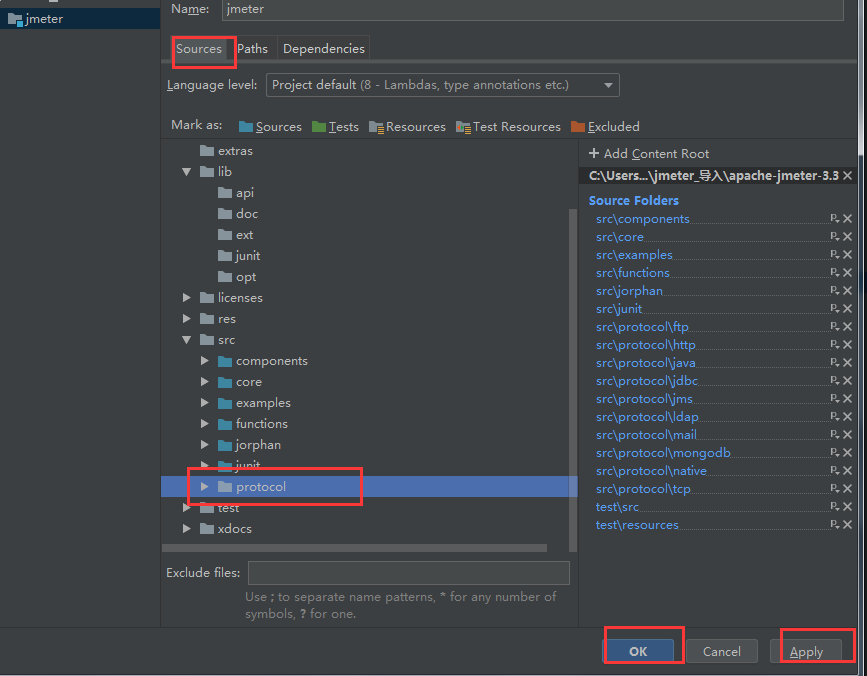The image size is (867, 676).
Task: Unmark src\protocol\mongodb source folder with X
Action: point(847,453)
